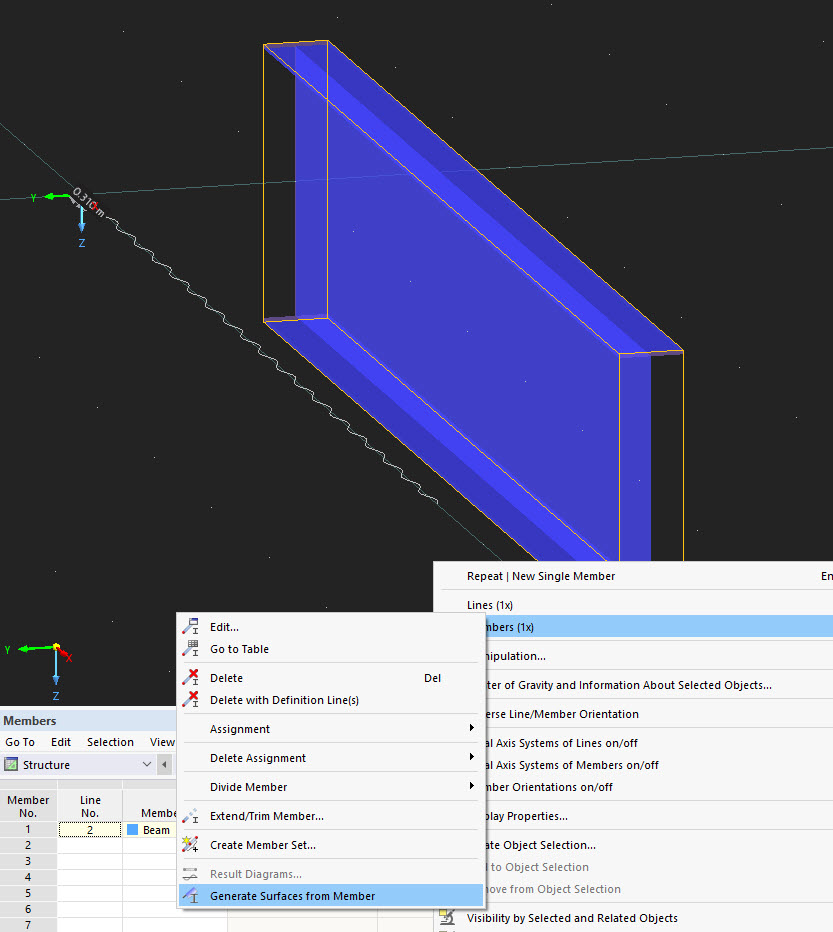
Task: Click Visibility by Selected and Related Objects icon
Action: coord(447,917)
